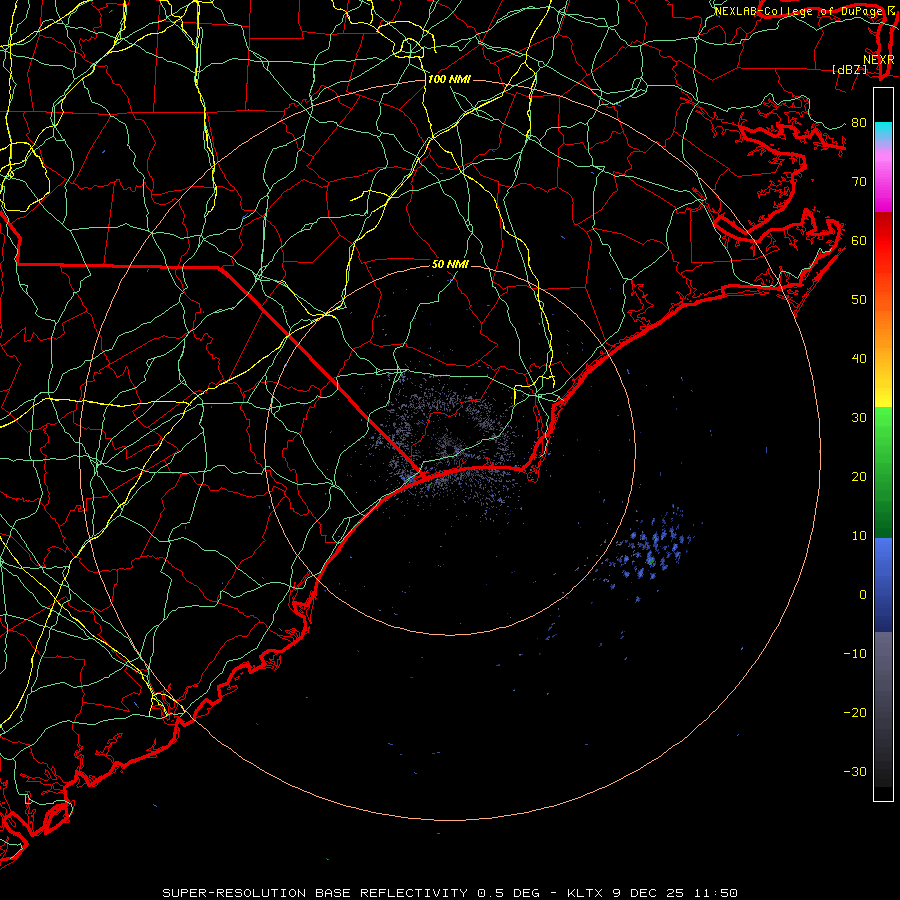Click the '50' value on color scale
This screenshot has height=900, width=900.
(x=859, y=300)
